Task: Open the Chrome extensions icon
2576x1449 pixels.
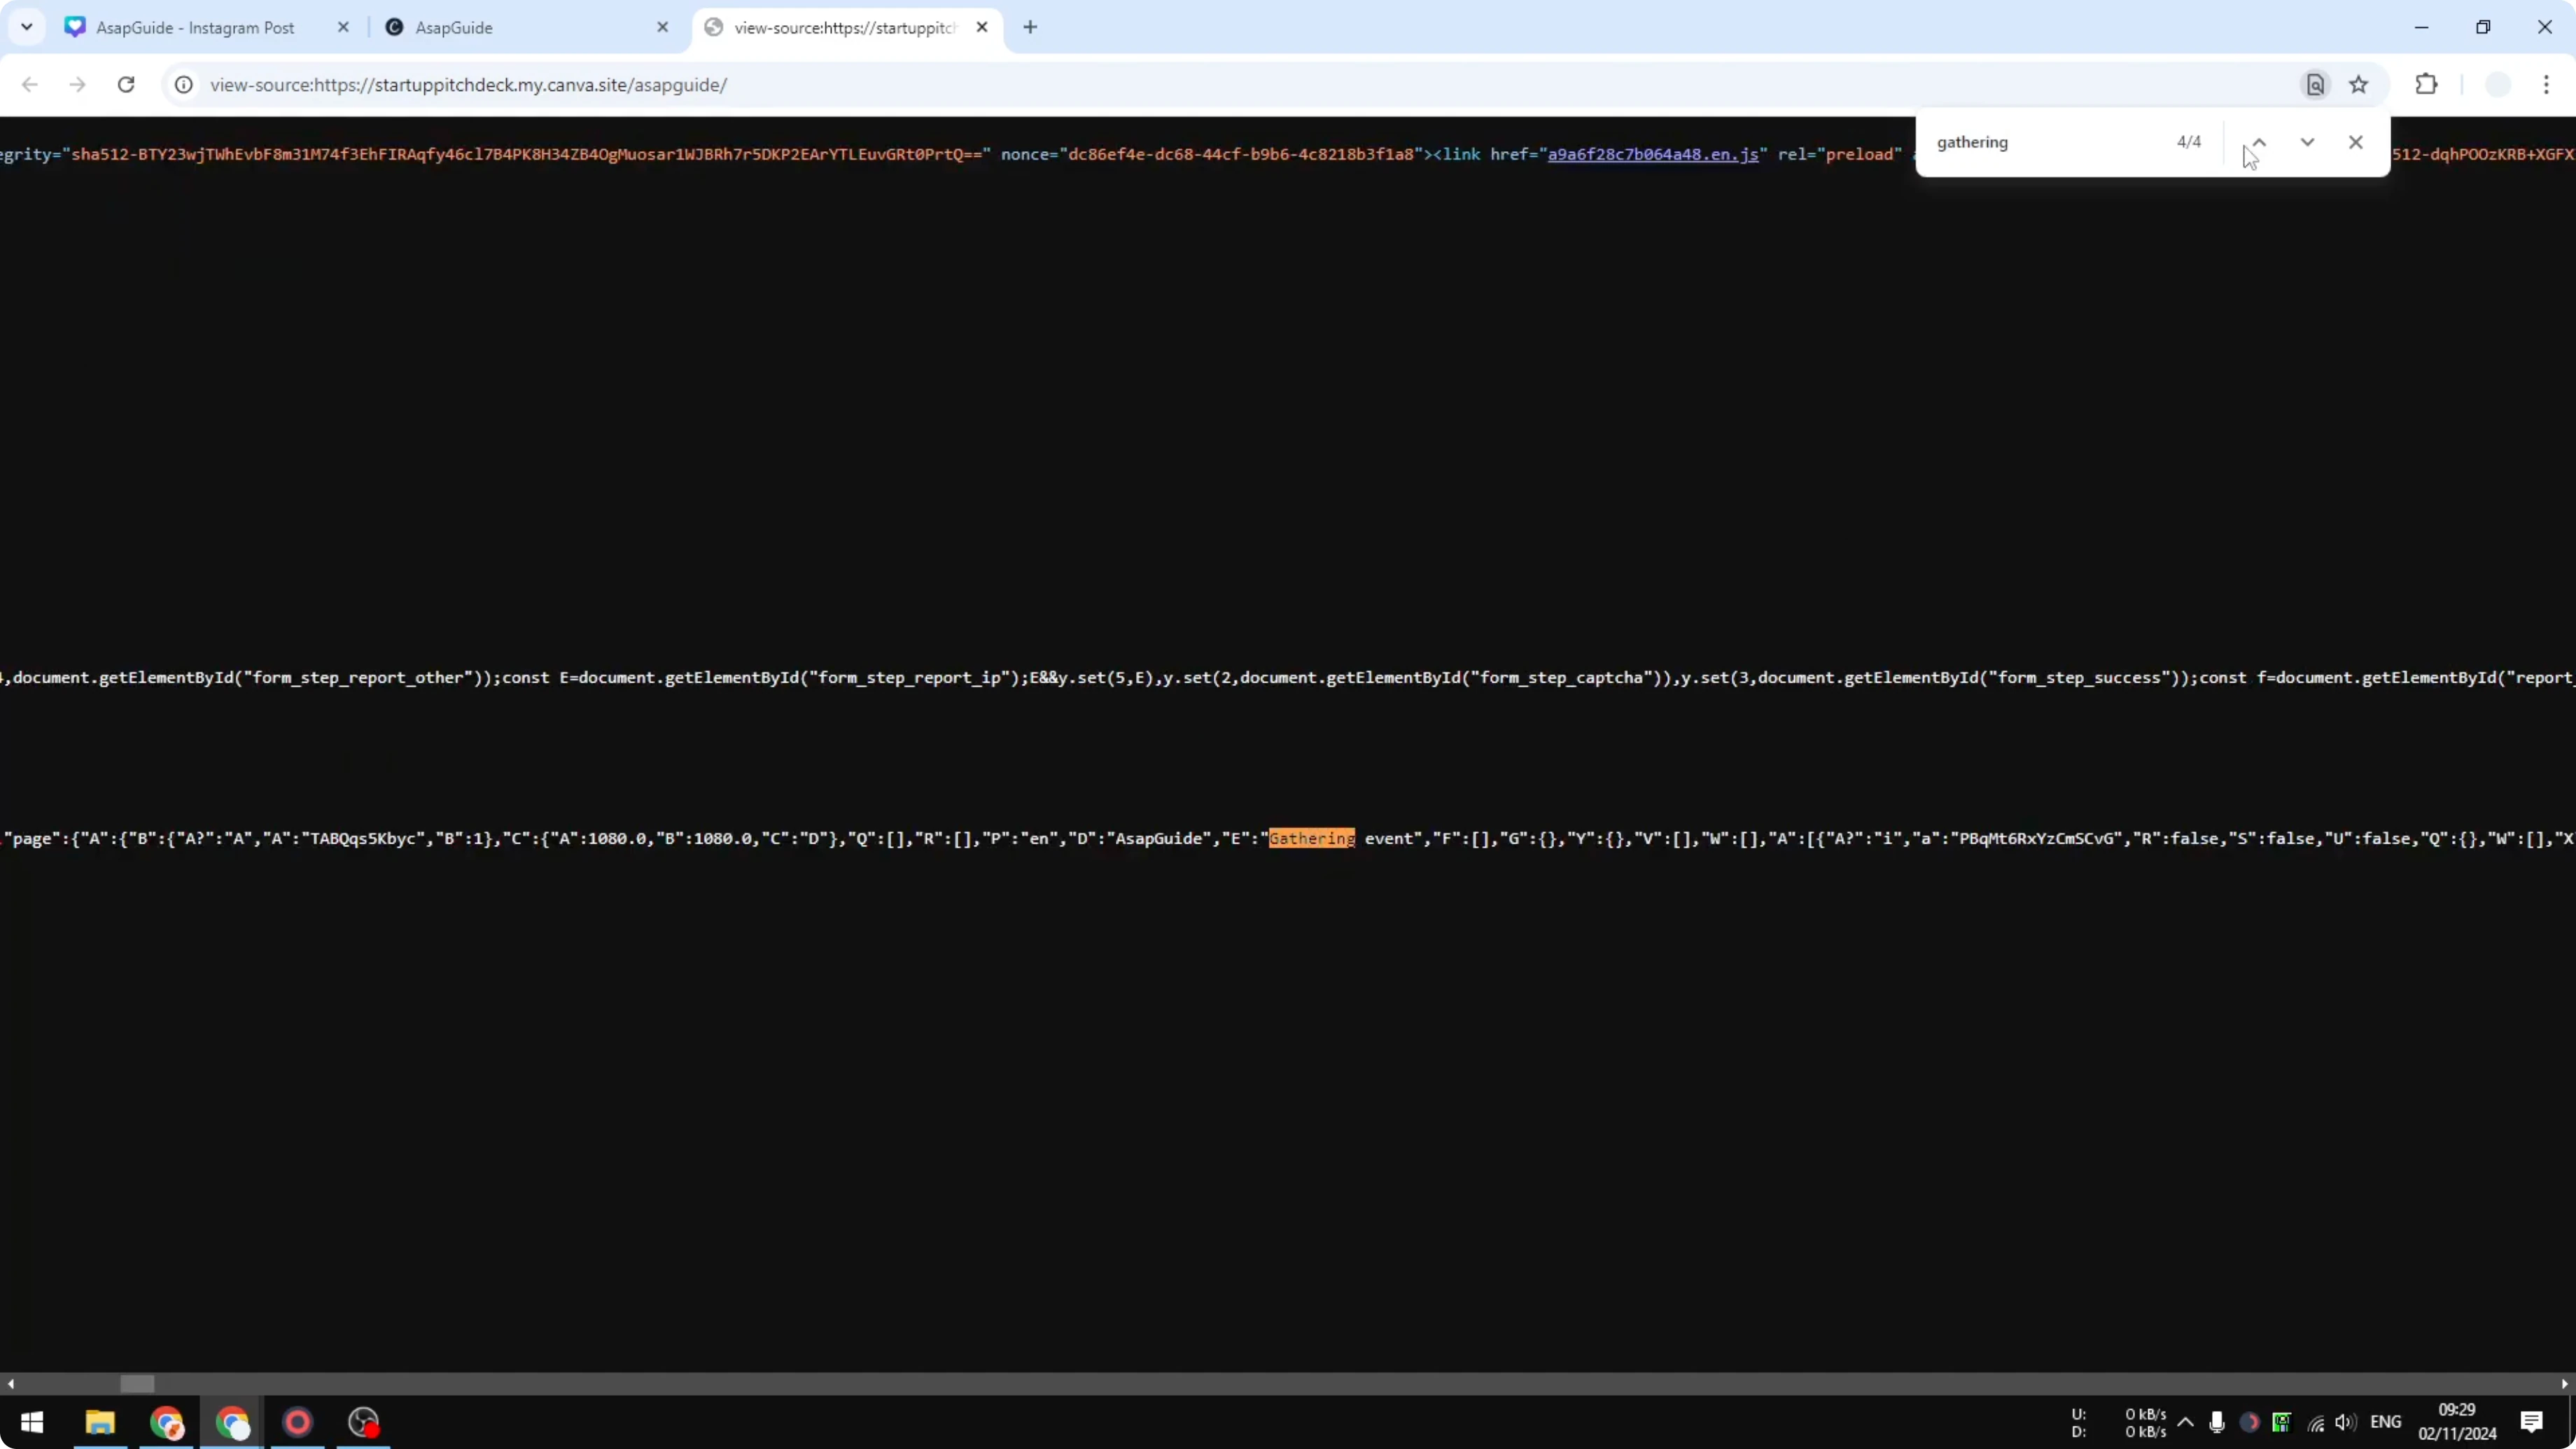Action: pos(2427,85)
